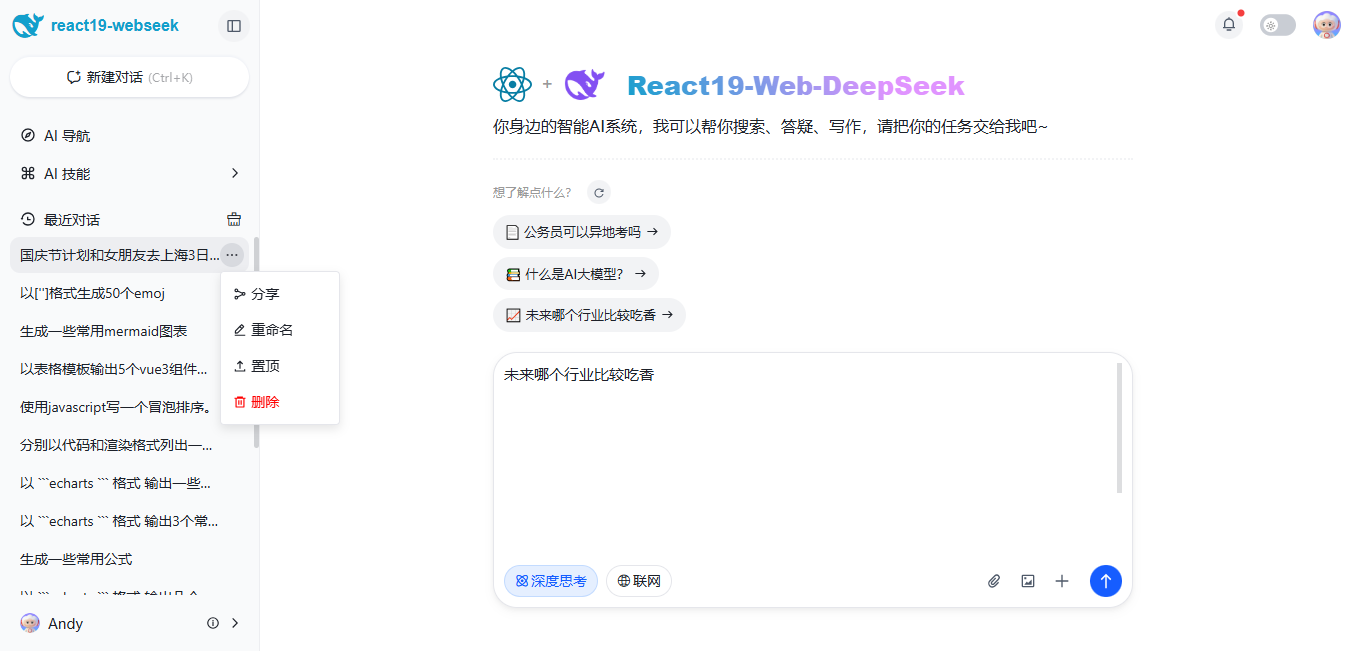
Task: Select 置顶 in the context menu
Action: [280, 366]
